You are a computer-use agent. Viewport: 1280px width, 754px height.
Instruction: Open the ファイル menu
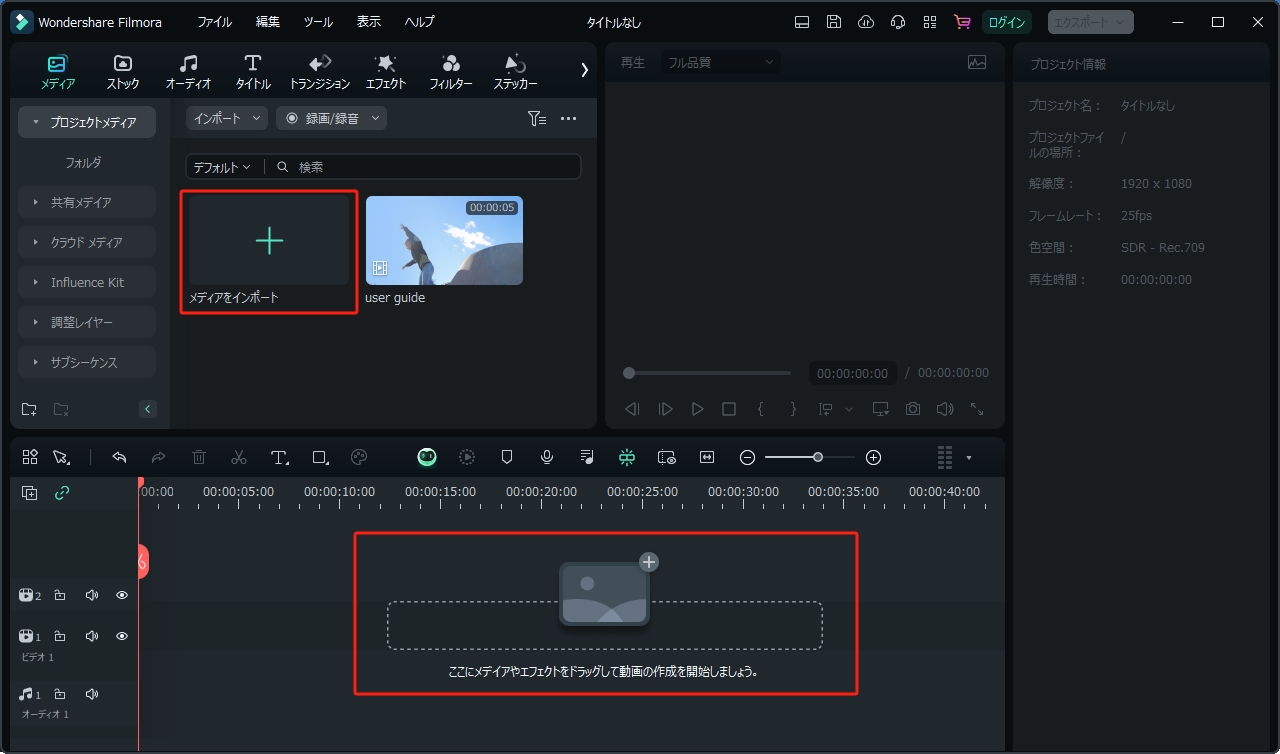214,22
